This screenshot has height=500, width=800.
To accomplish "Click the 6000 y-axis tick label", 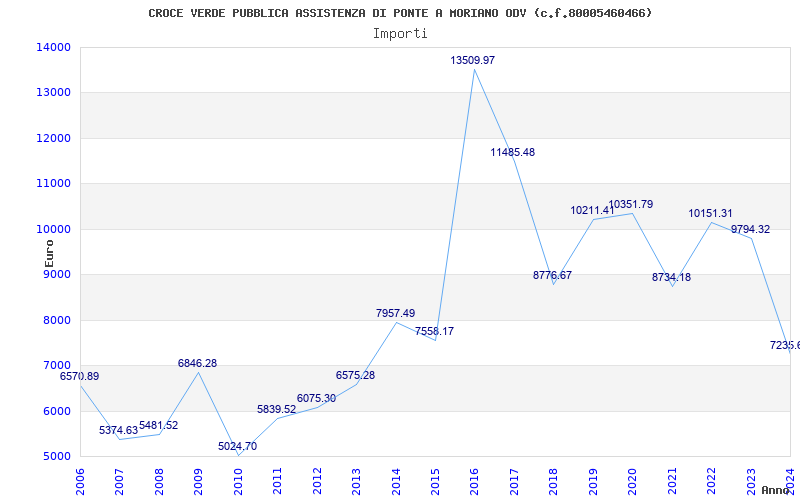I will click(56, 411).
